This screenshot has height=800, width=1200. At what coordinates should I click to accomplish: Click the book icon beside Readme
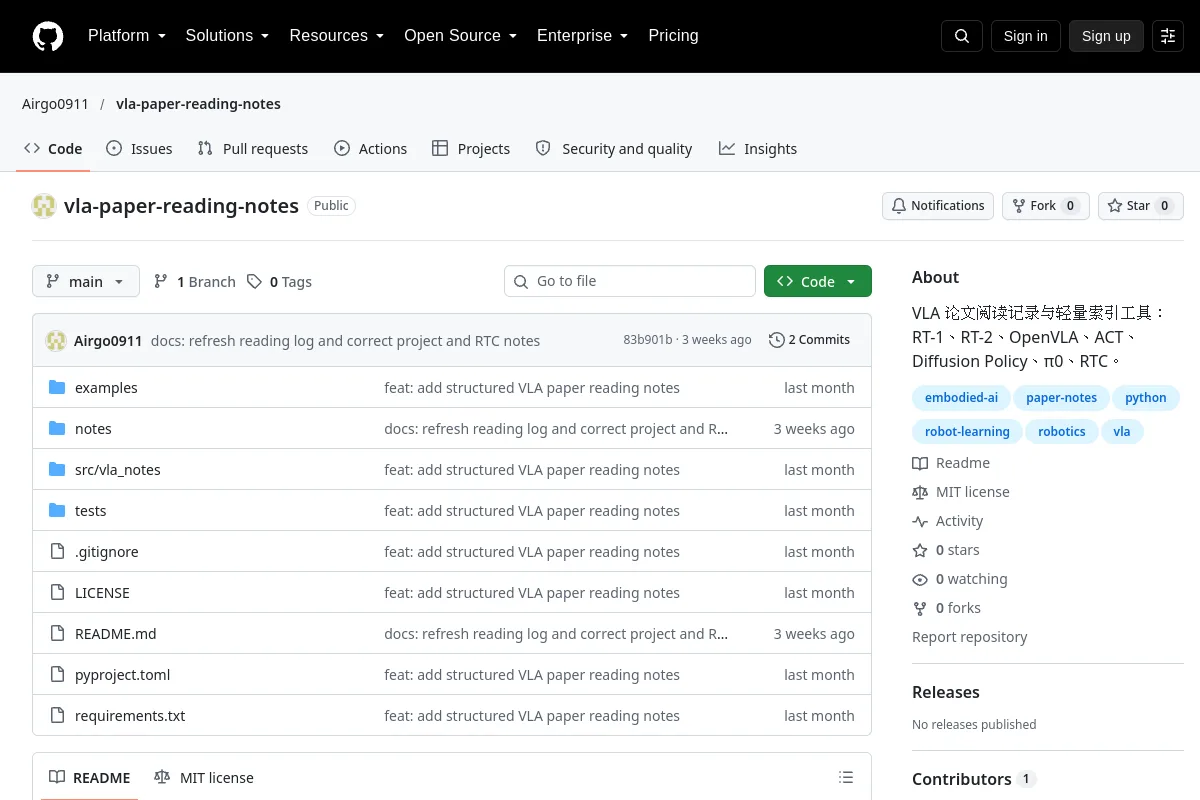pos(920,463)
